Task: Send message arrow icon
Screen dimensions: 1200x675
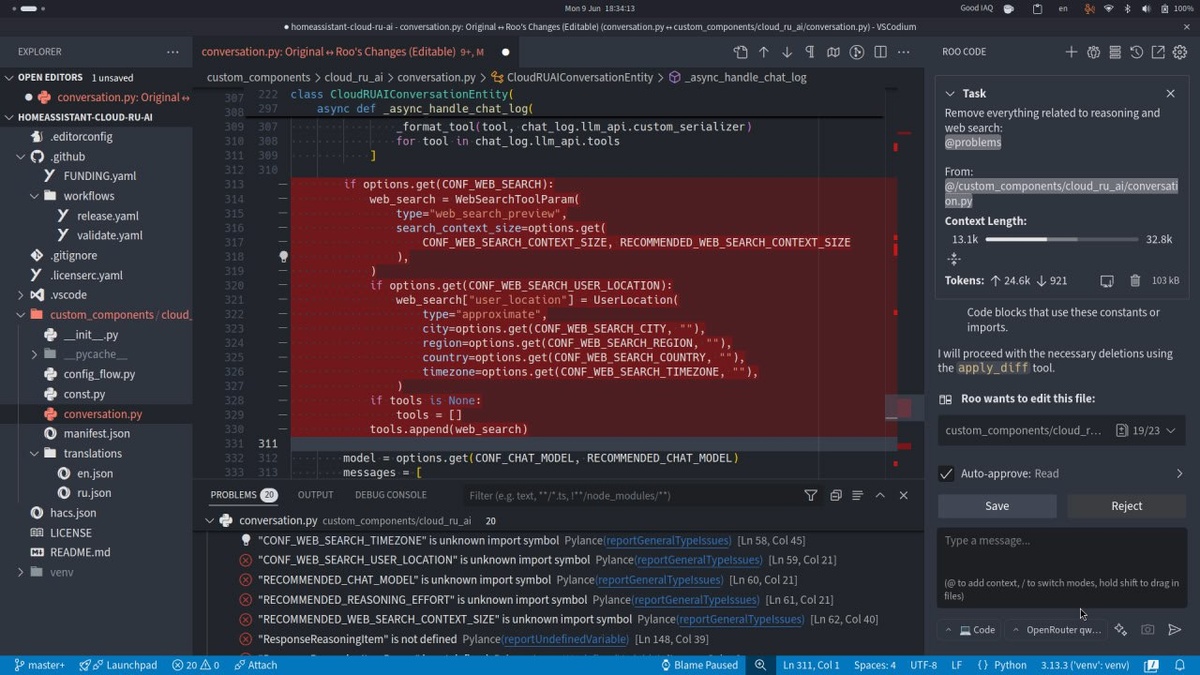Action: pos(1175,630)
